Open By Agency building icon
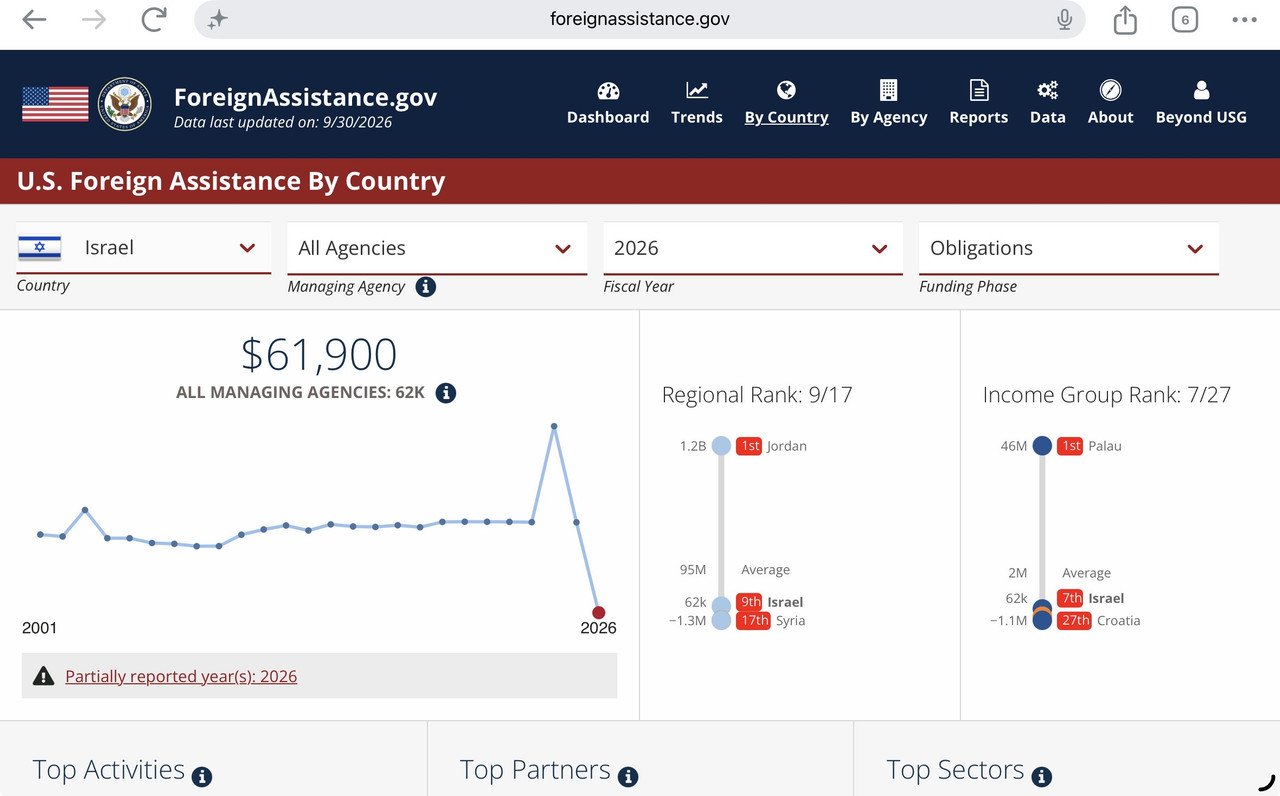This screenshot has height=796, width=1280. 888,91
